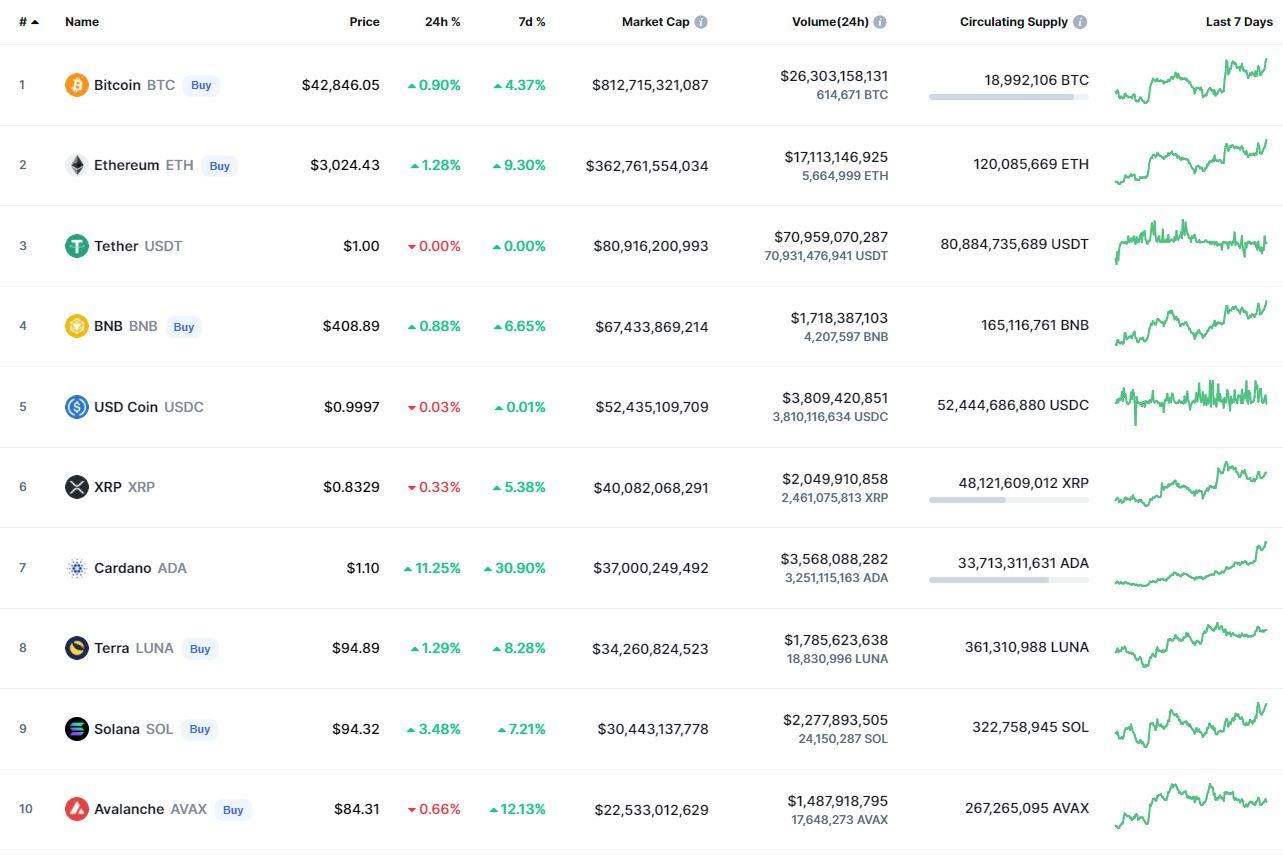The width and height of the screenshot is (1283, 859).
Task: Click Buy button next to Bitcoin
Action: [201, 86]
